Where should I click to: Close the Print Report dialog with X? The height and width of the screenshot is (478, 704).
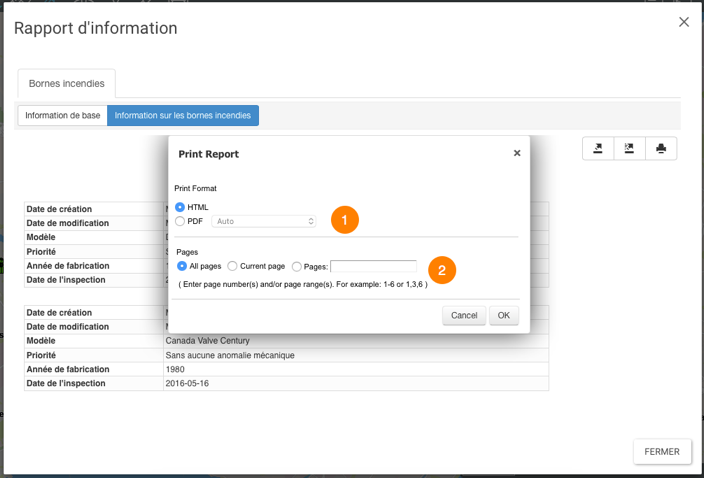pos(517,154)
